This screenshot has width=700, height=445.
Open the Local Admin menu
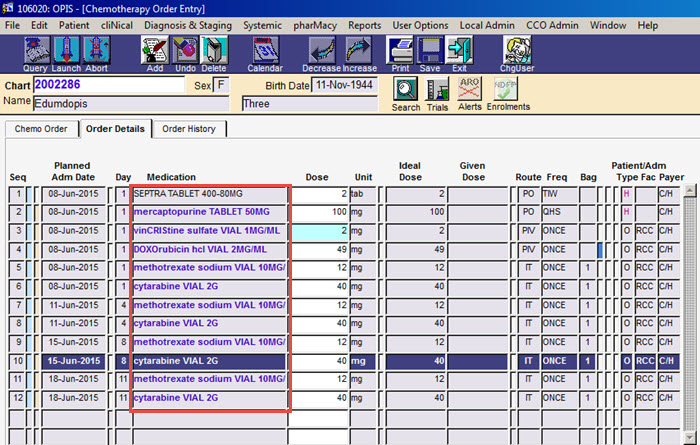pyautogui.click(x=487, y=25)
